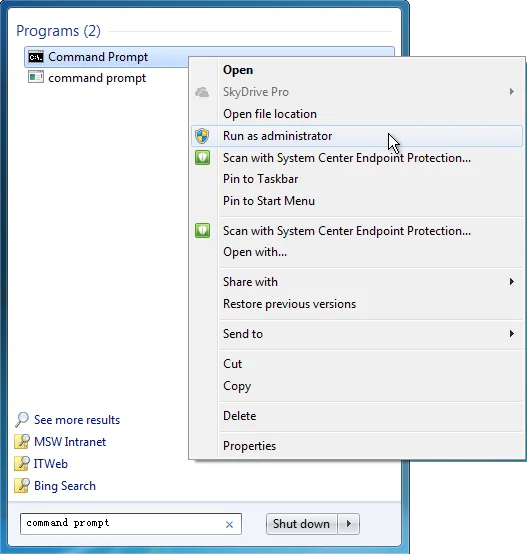This screenshot has width=527, height=554.
Task: Click the first green Endpoint Protection shield icon
Action: [202, 158]
